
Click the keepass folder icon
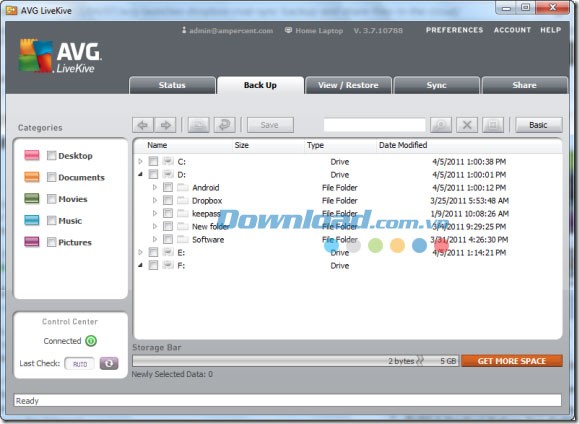click(x=183, y=213)
